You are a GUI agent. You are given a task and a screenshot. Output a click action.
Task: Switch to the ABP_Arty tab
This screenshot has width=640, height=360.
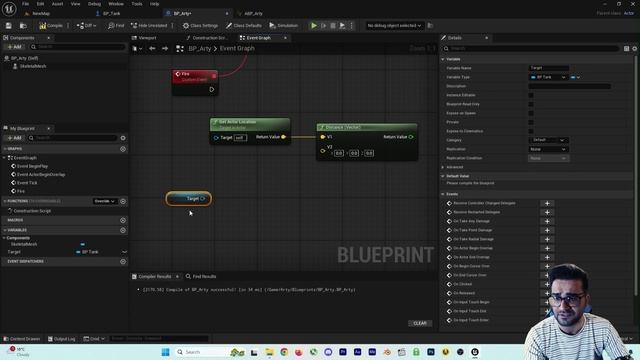pos(253,13)
